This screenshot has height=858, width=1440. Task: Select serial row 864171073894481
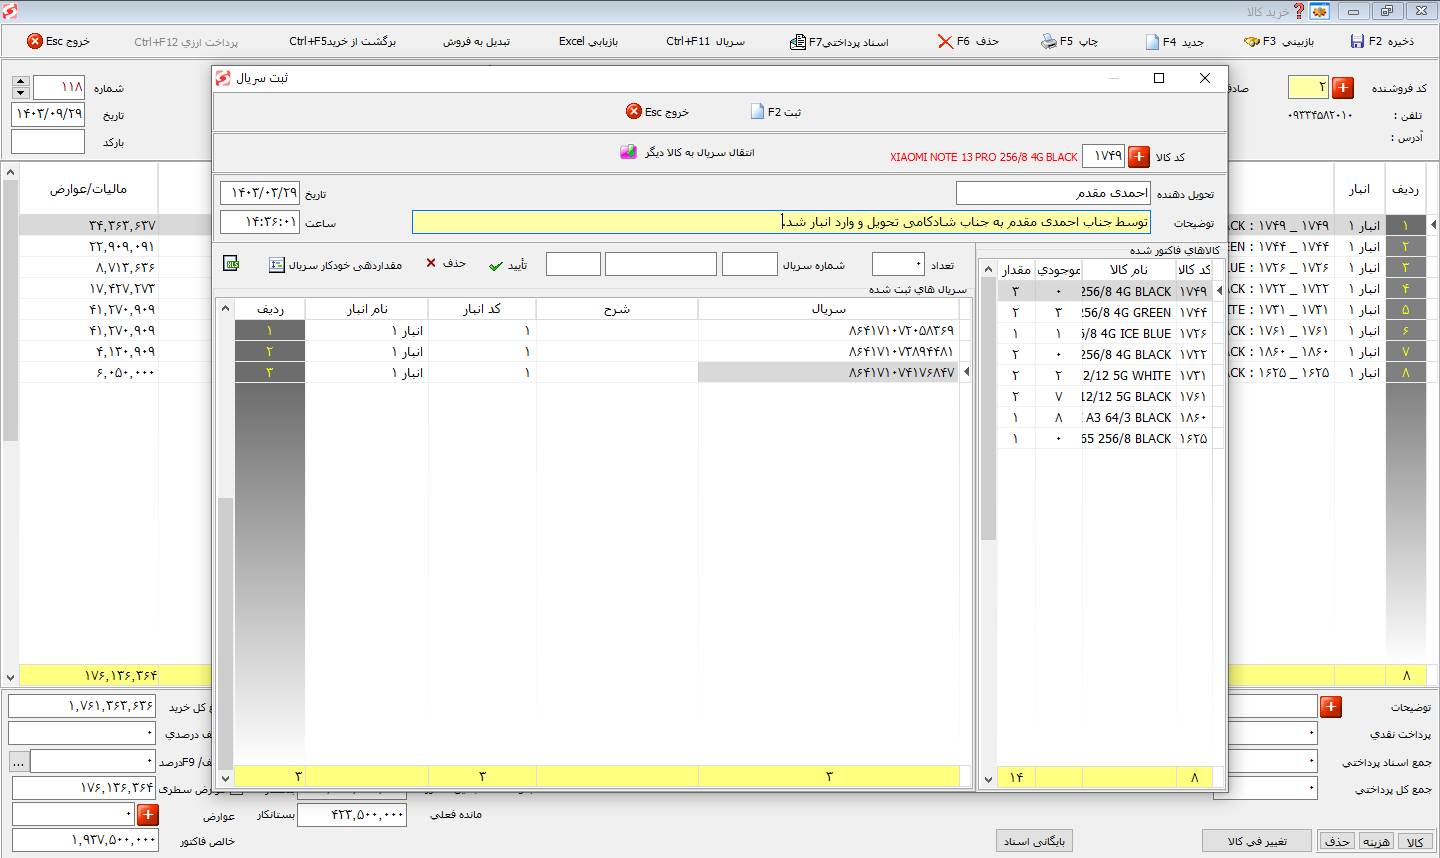(x=597, y=351)
